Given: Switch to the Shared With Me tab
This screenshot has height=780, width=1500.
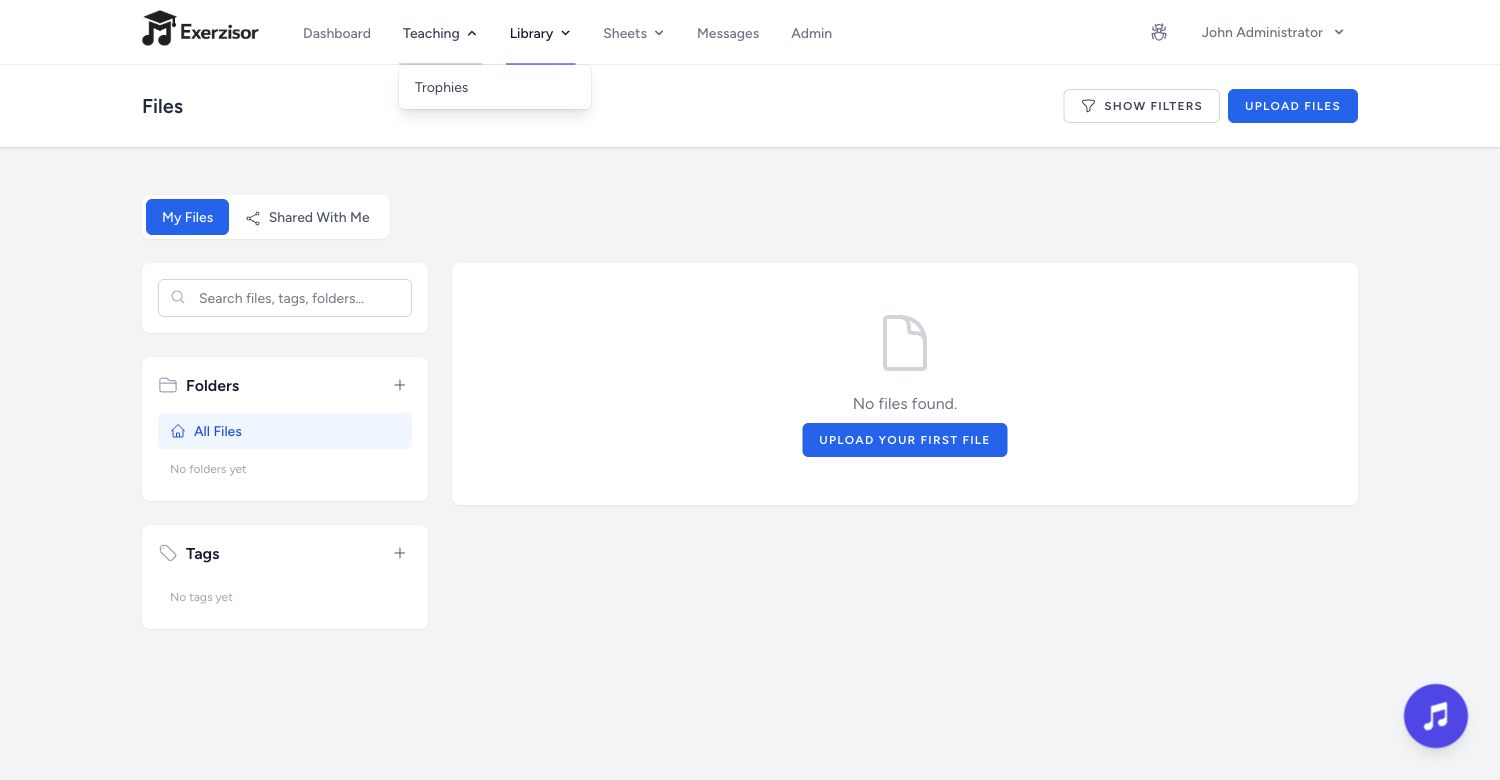Looking at the screenshot, I should coord(308,217).
